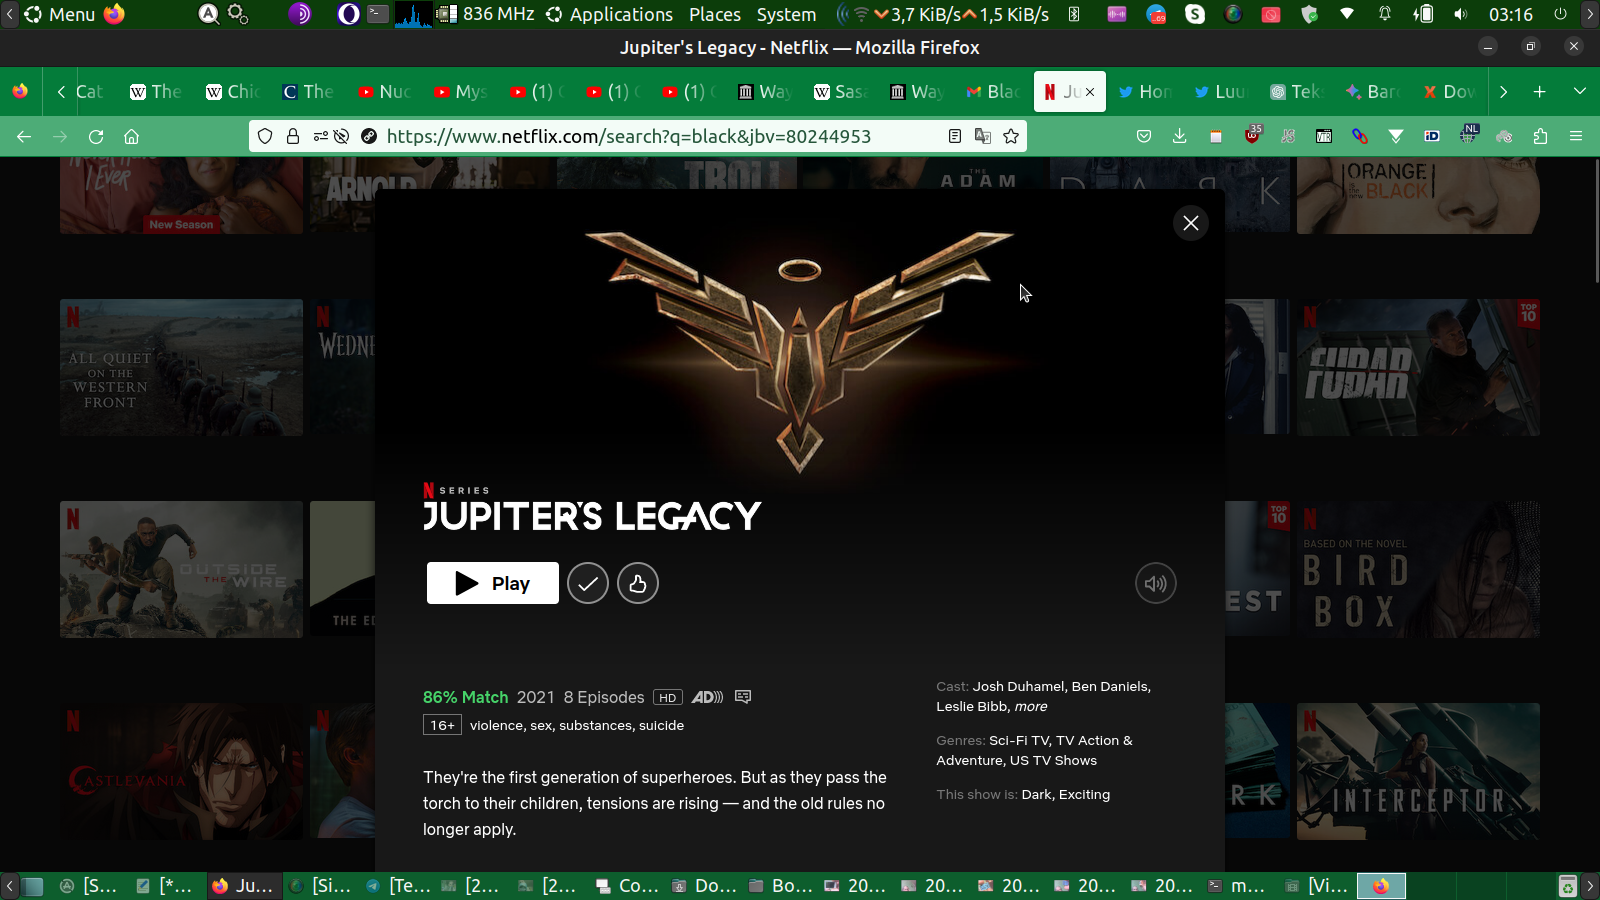Open the Firefox View pinned icon
This screenshot has width=1600, height=900.
pos(20,91)
